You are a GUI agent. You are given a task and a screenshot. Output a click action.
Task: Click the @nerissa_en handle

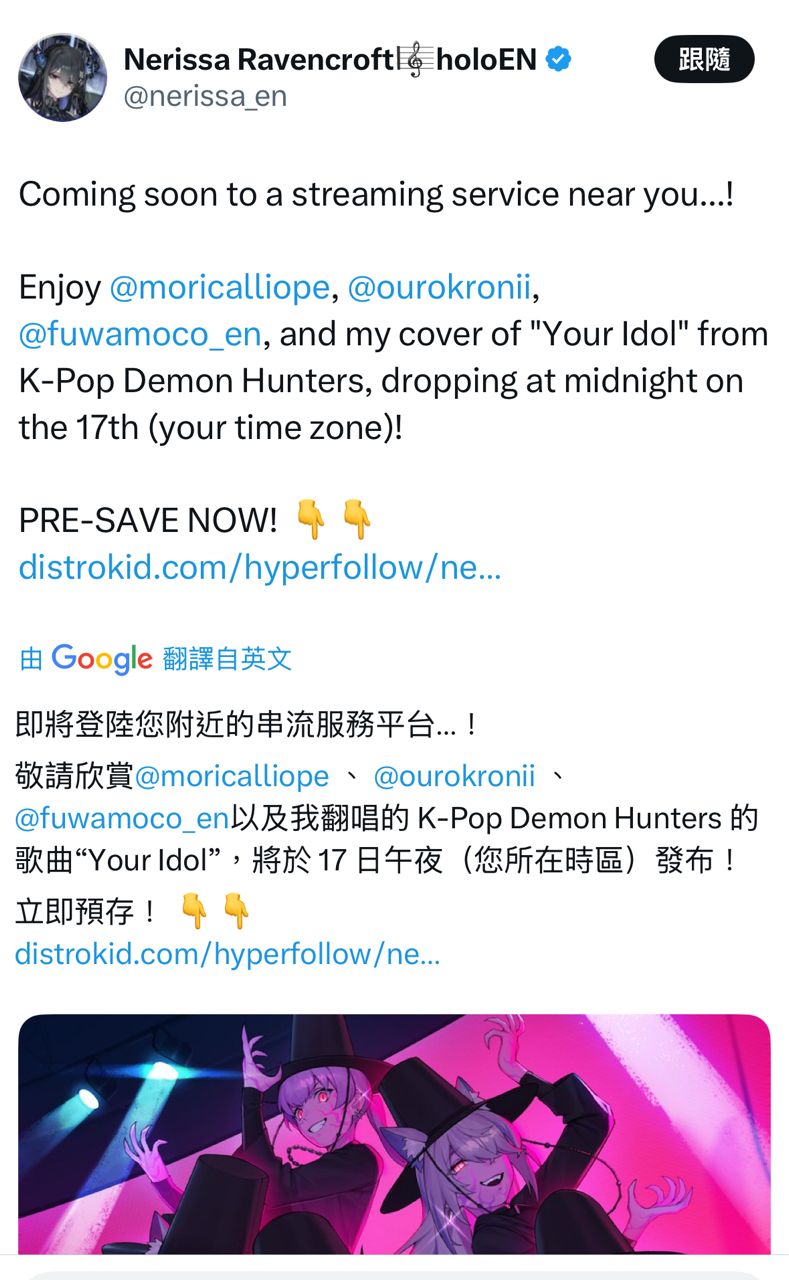205,96
